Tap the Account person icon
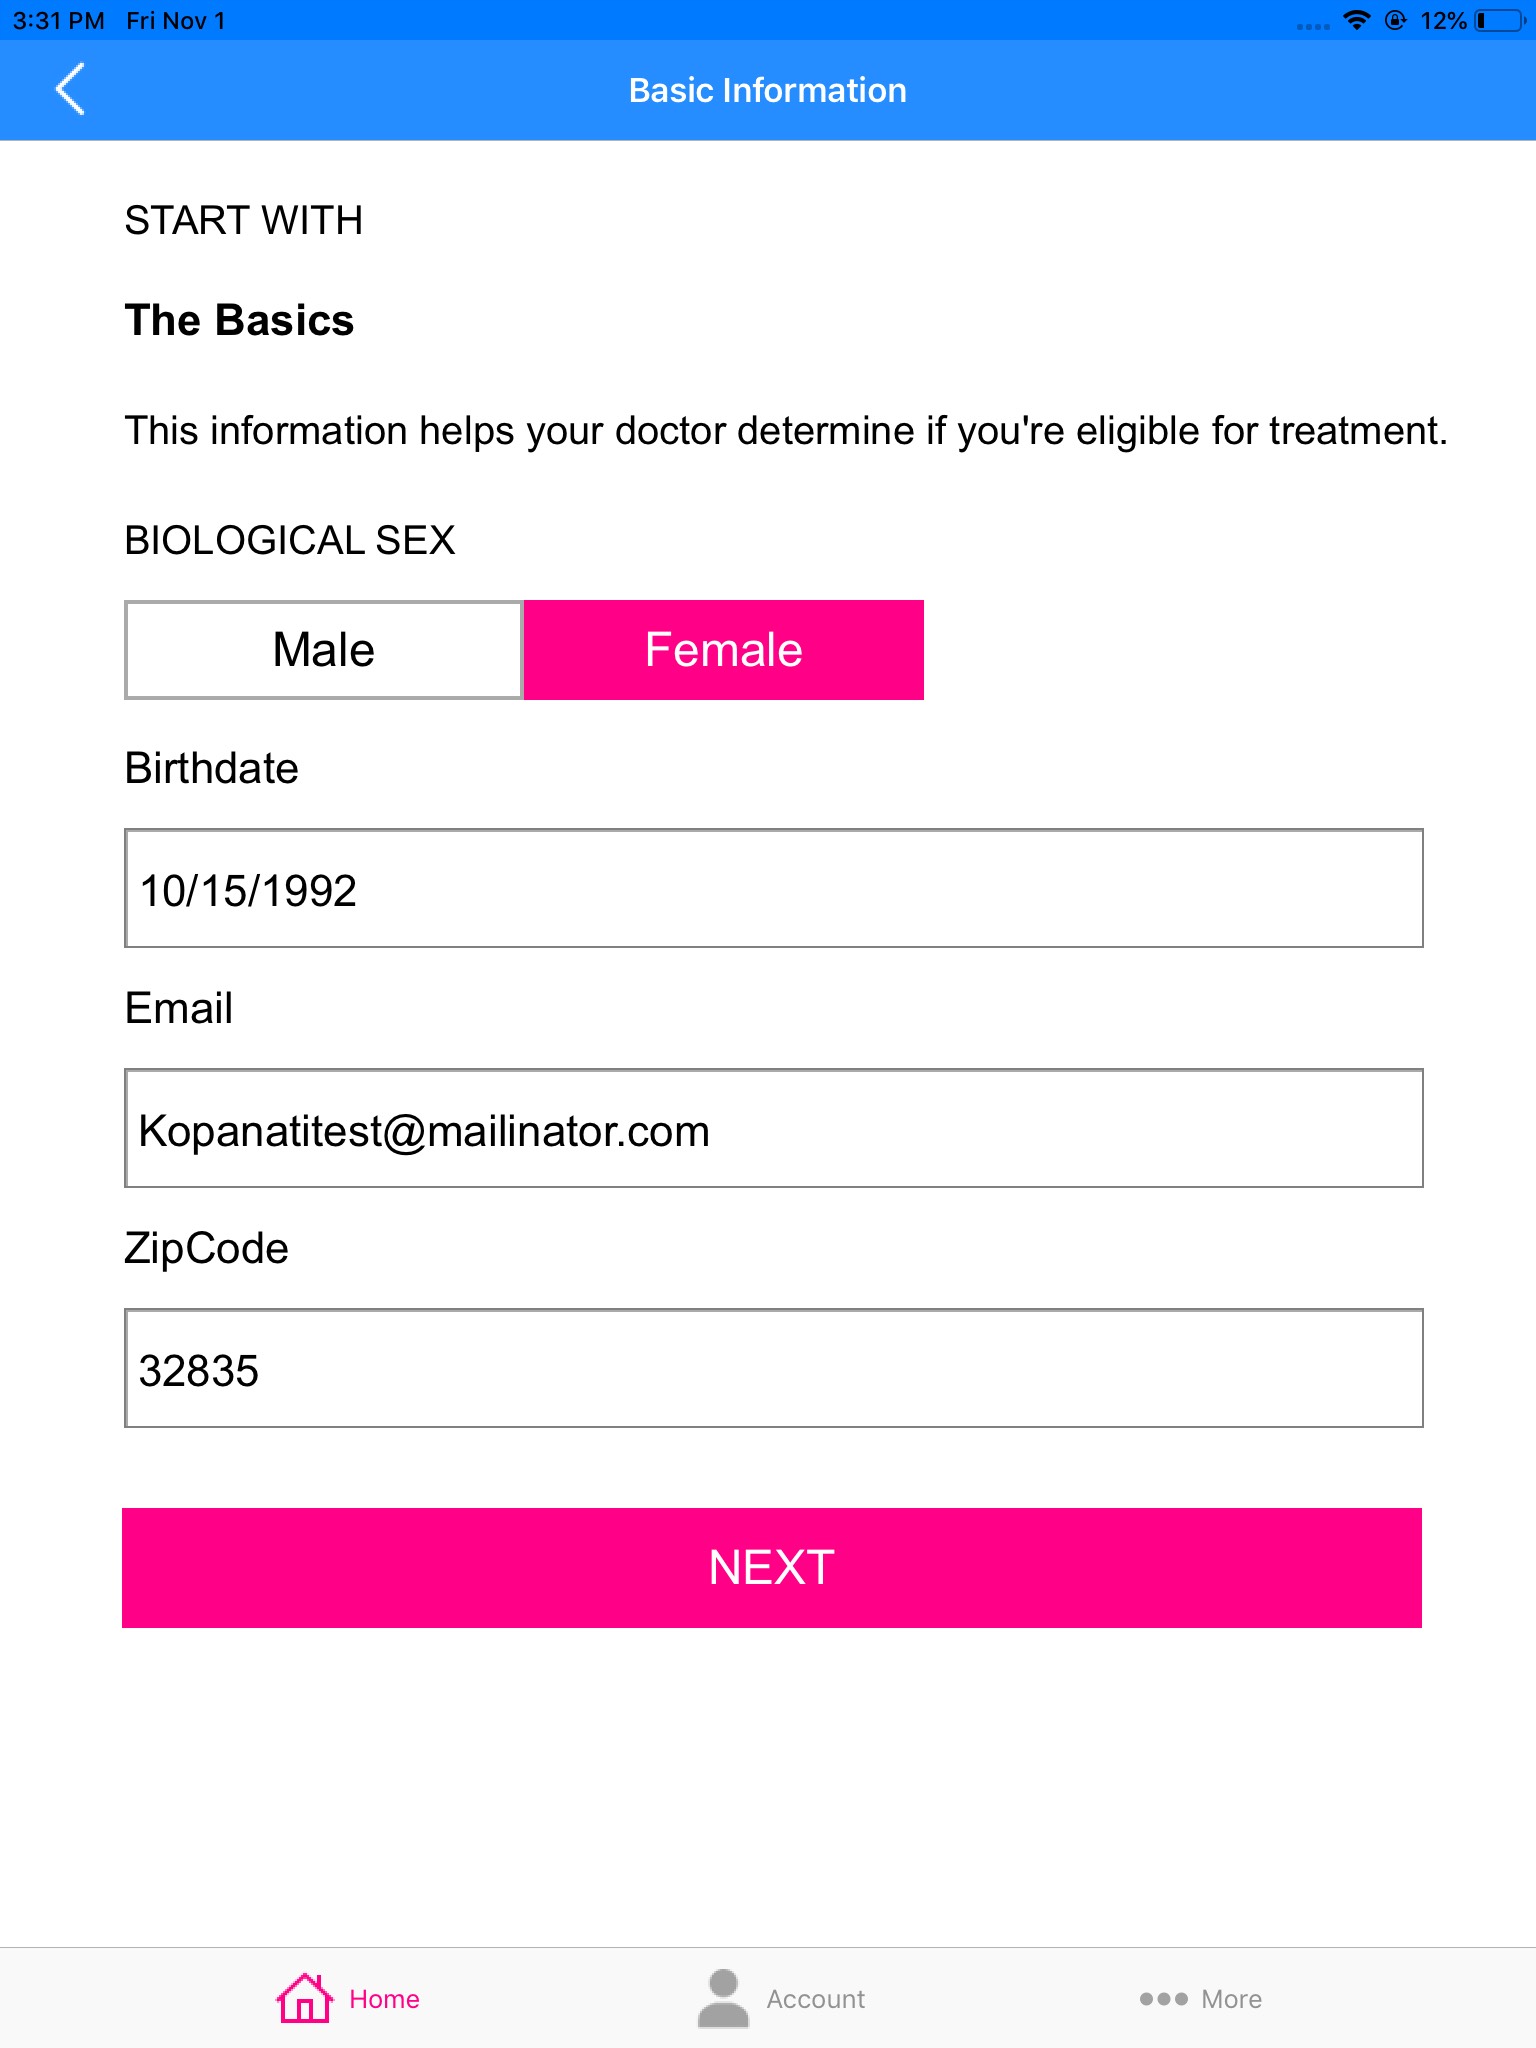This screenshot has width=1536, height=2048. (x=723, y=1998)
